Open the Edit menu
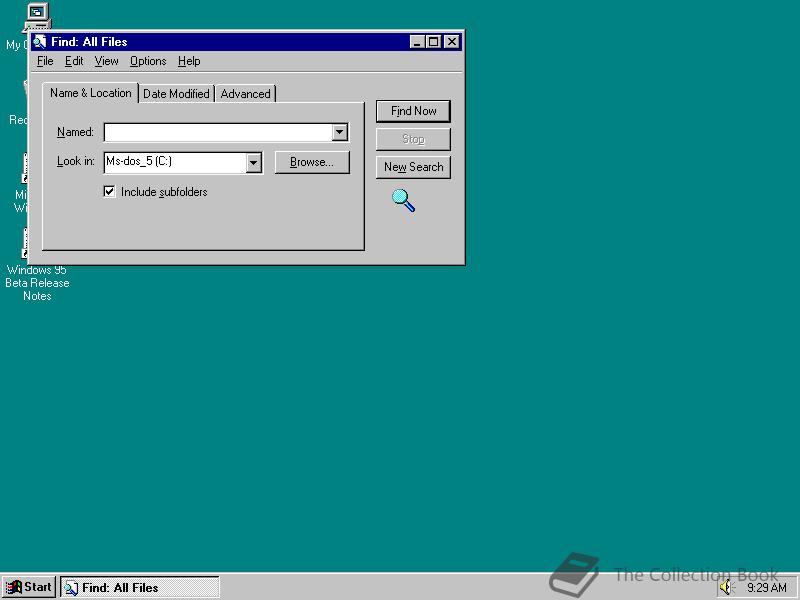 point(74,61)
